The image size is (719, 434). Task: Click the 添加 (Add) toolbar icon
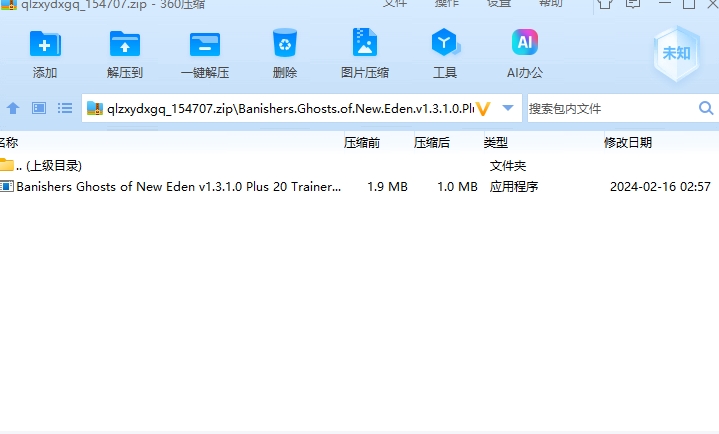[x=45, y=44]
